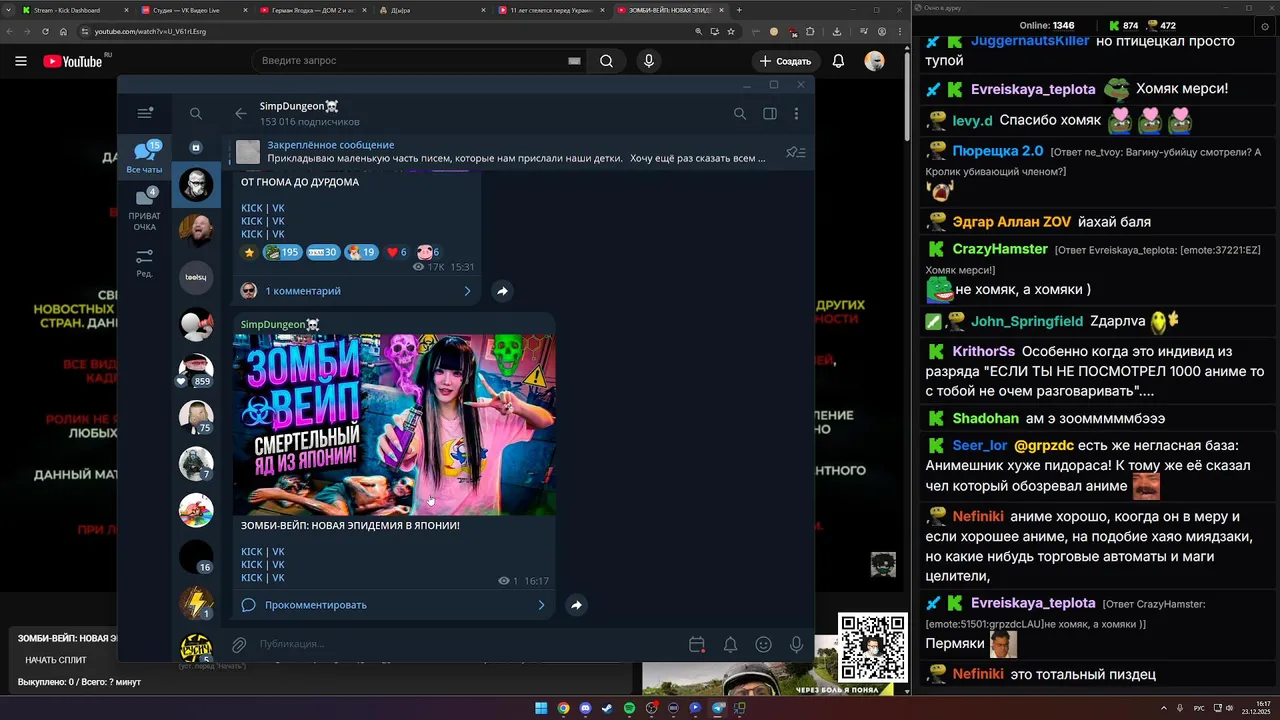Attach file with paperclip icon
1280x720 pixels.
click(239, 645)
